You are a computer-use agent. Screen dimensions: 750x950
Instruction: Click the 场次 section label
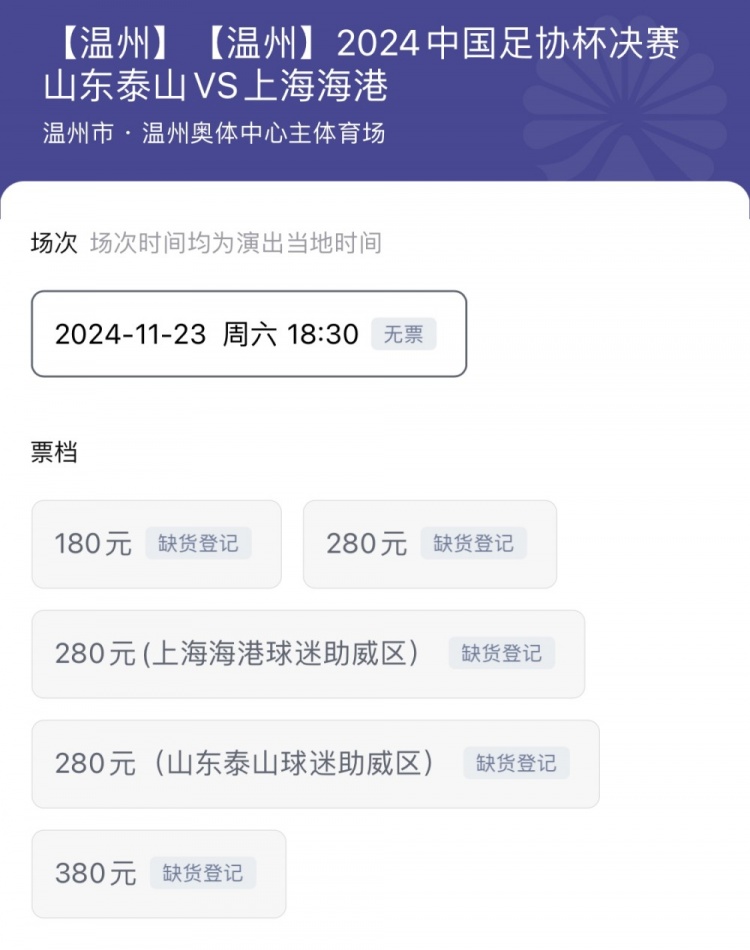click(x=54, y=243)
